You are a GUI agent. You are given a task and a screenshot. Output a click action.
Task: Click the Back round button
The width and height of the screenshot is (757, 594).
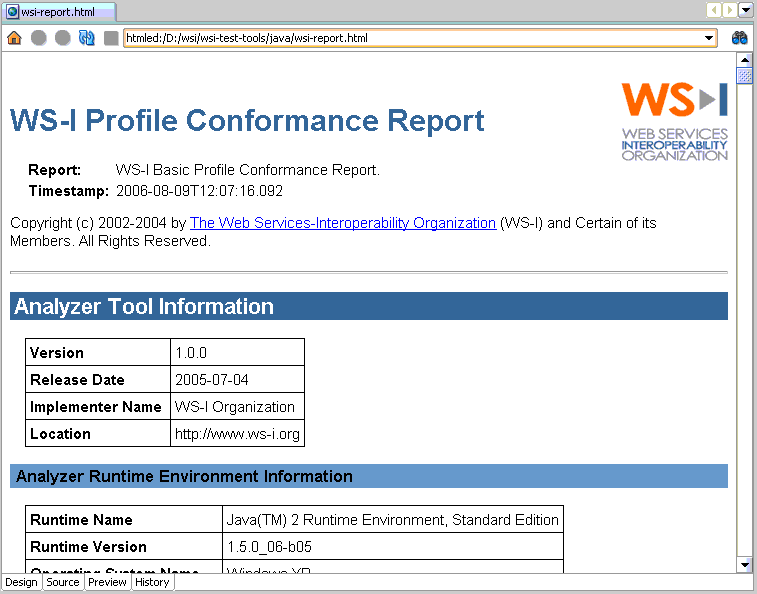[x=39, y=38]
